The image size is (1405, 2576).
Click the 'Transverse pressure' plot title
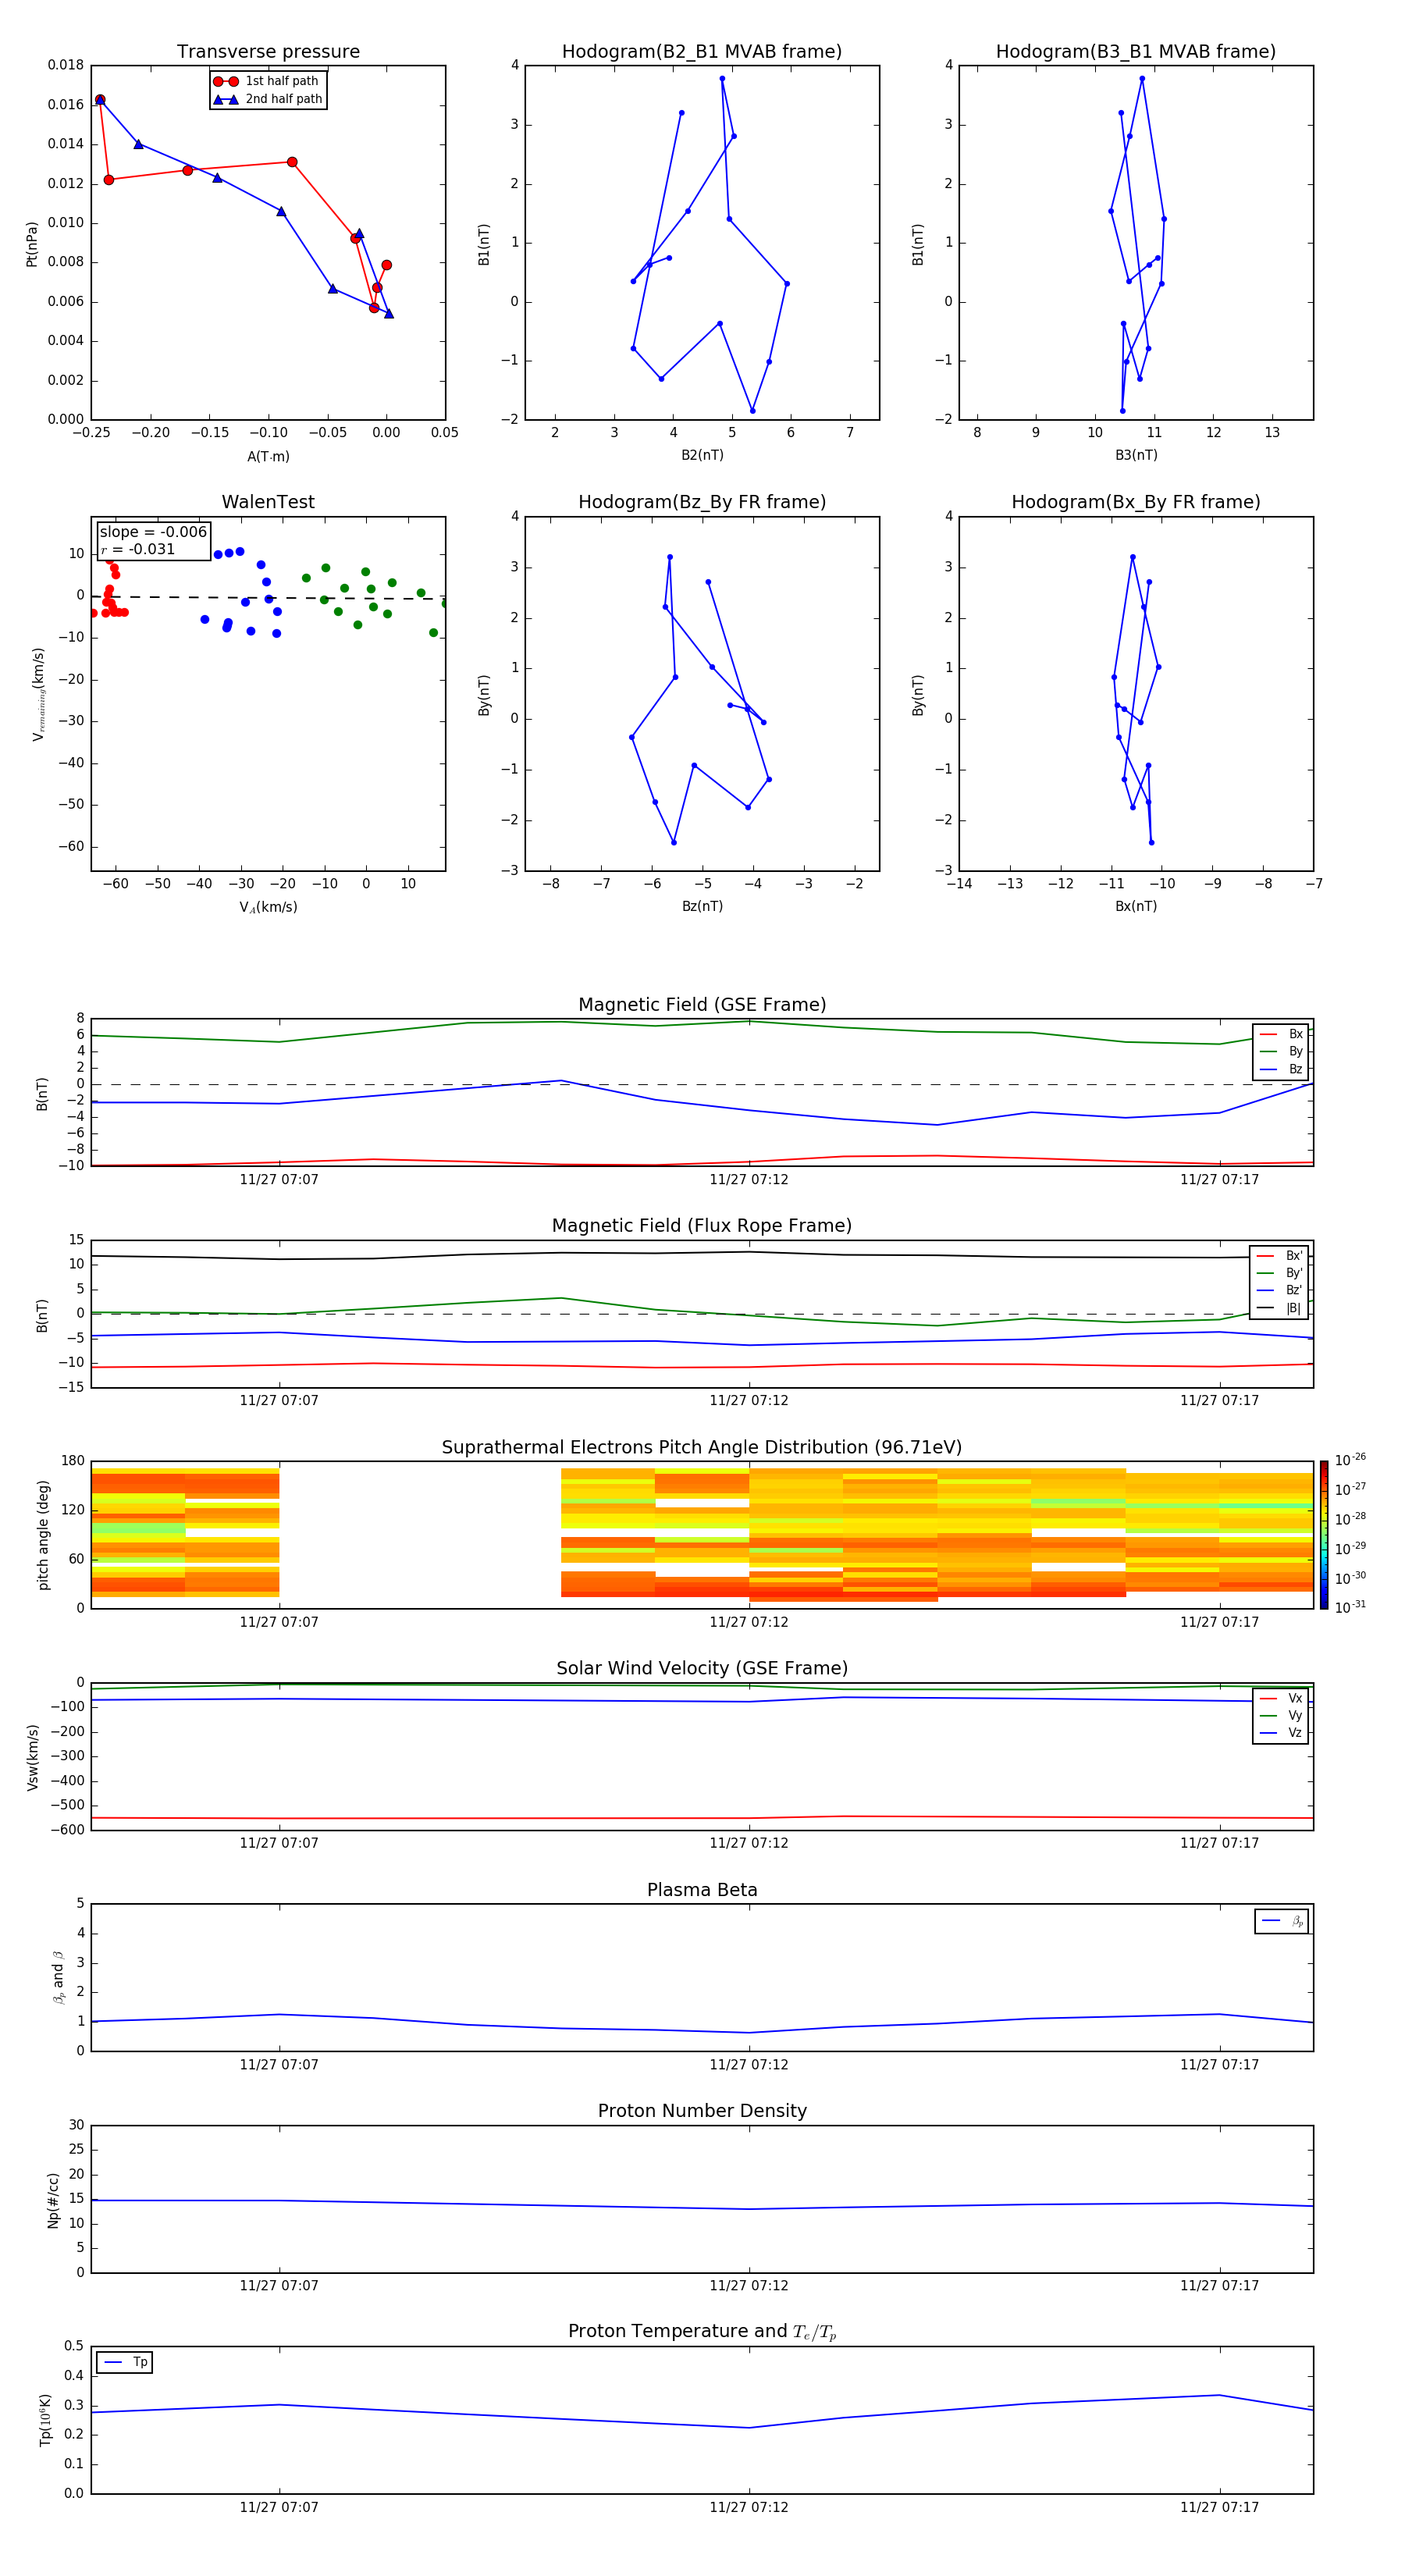[268, 51]
